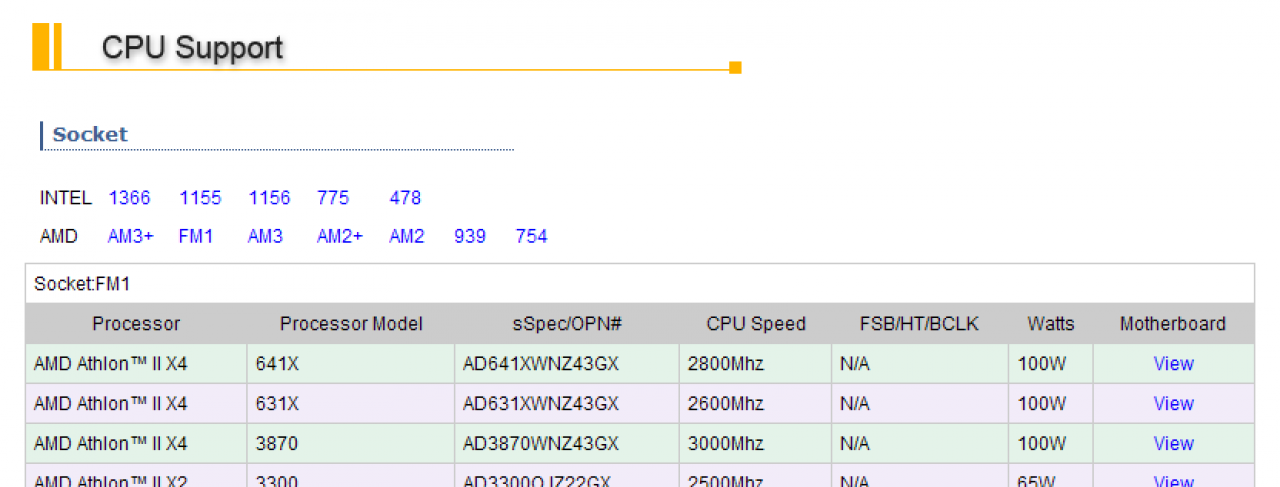Viewport: 1280px width, 487px height.
Task: Open the AMD 754 socket link
Action: pos(532,237)
